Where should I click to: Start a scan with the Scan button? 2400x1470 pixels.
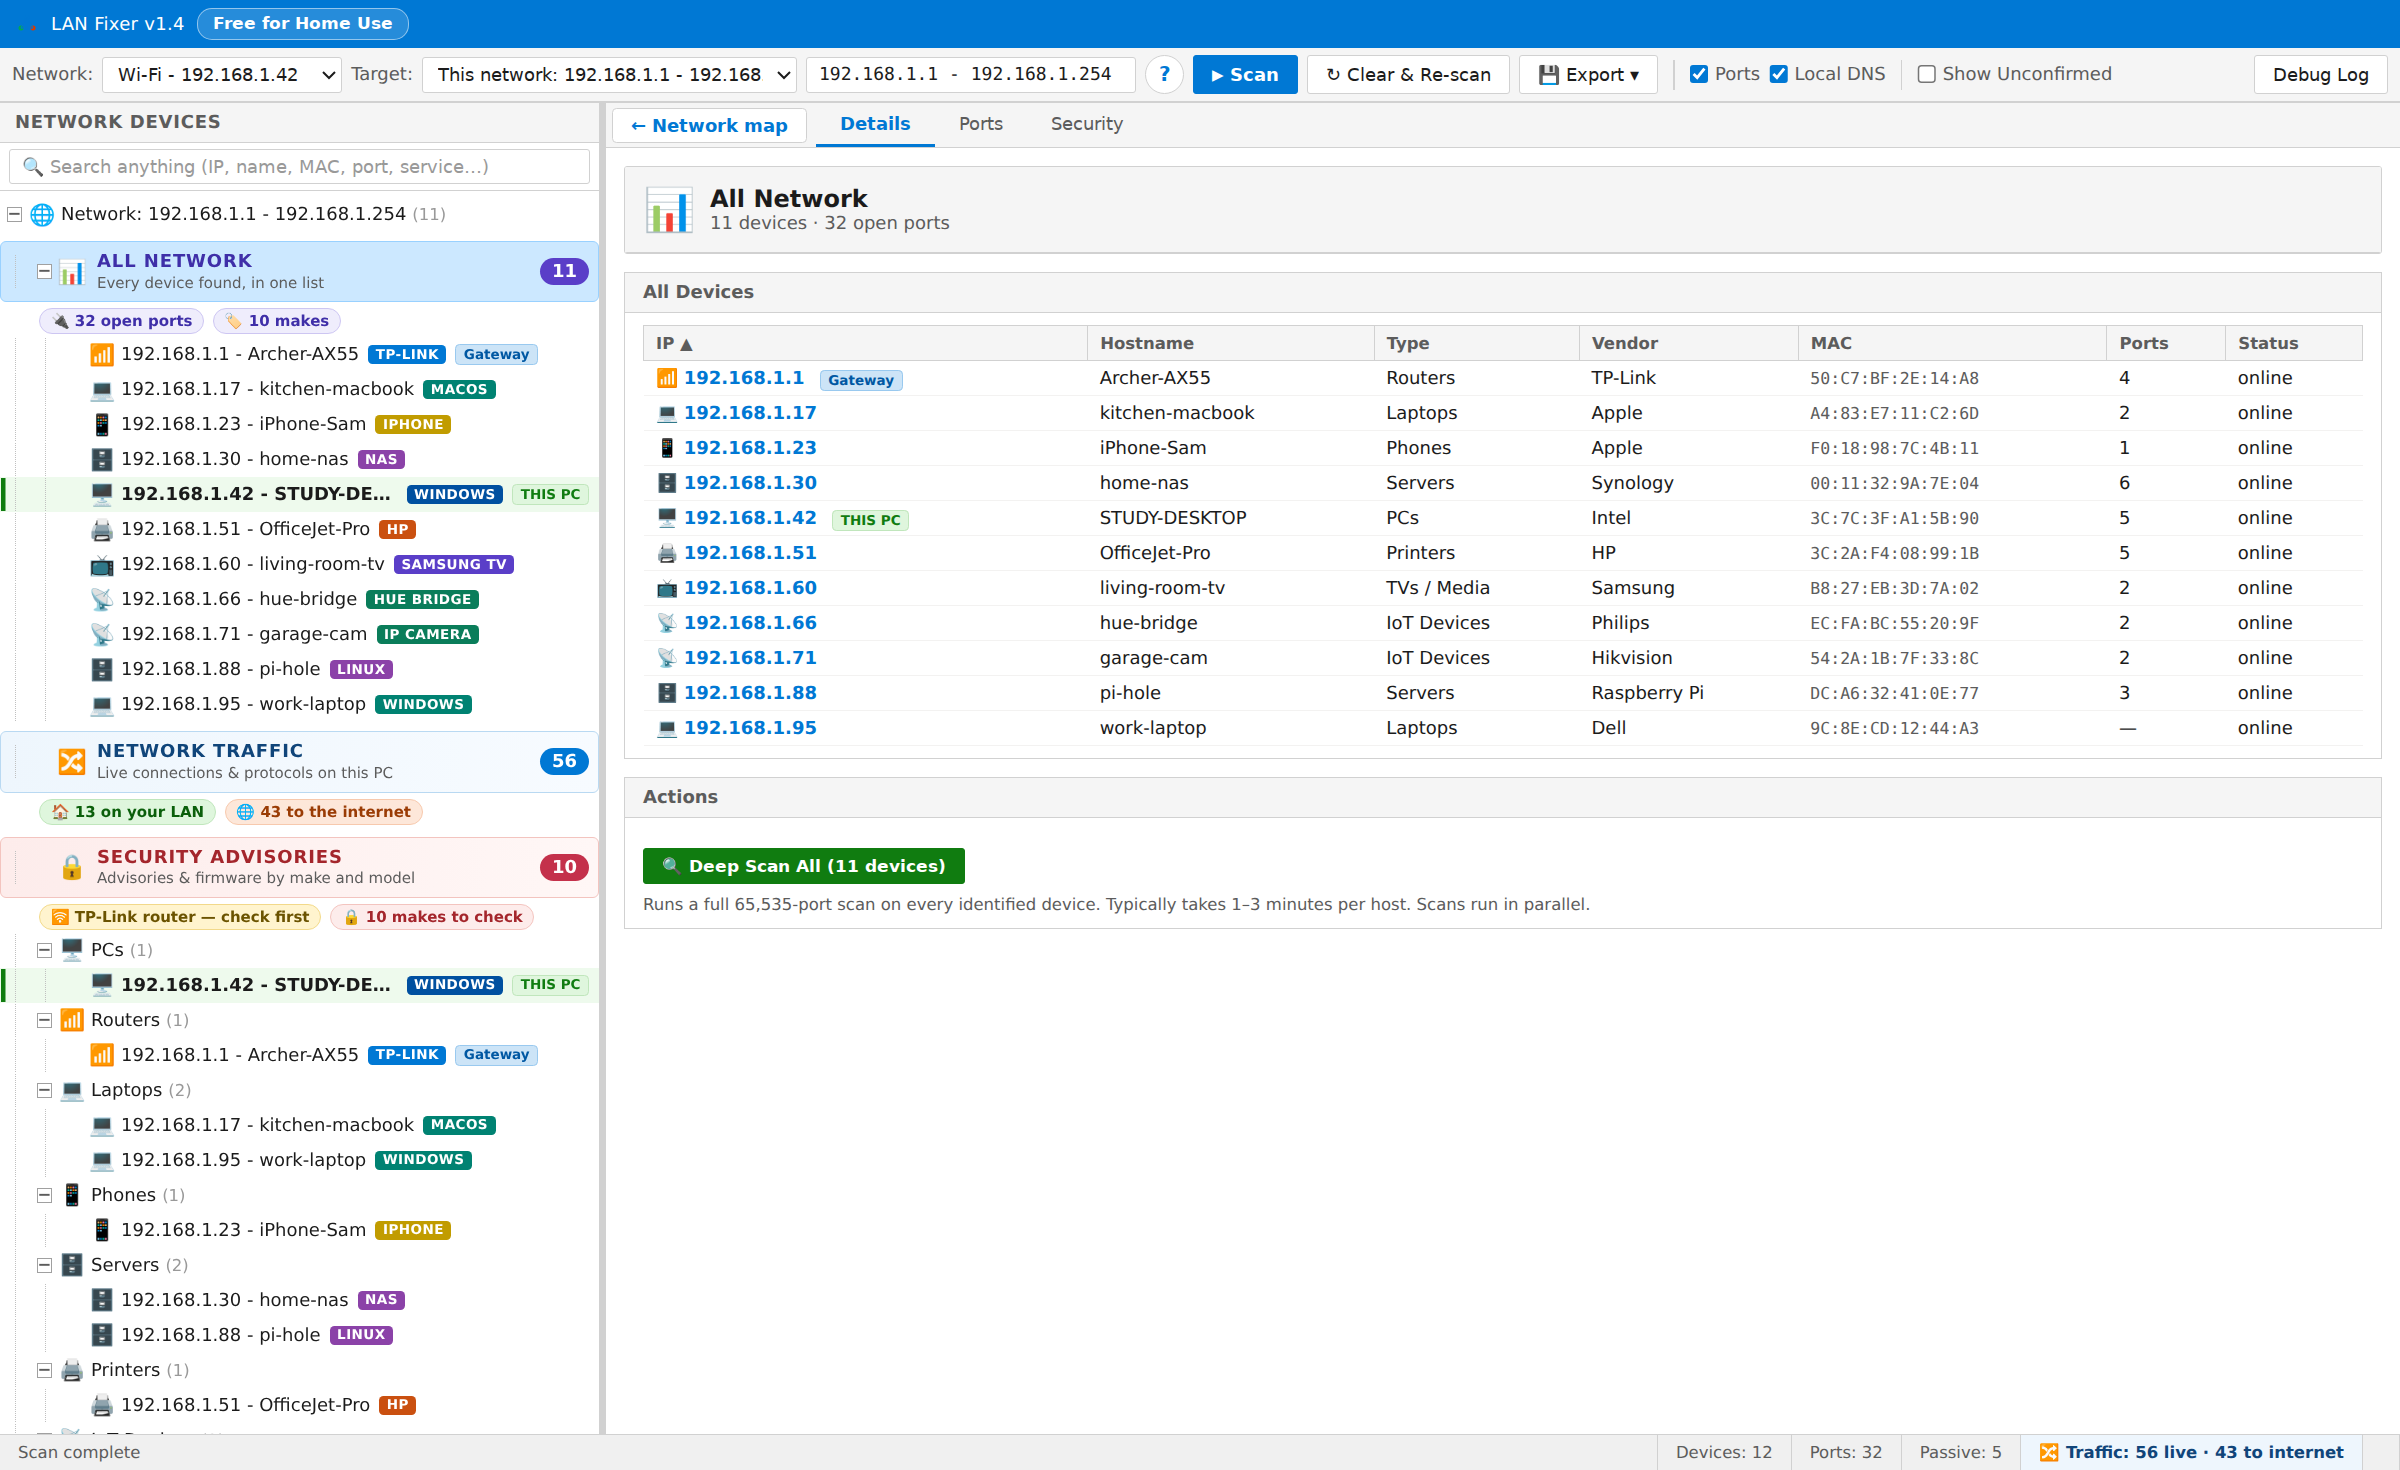(1245, 75)
